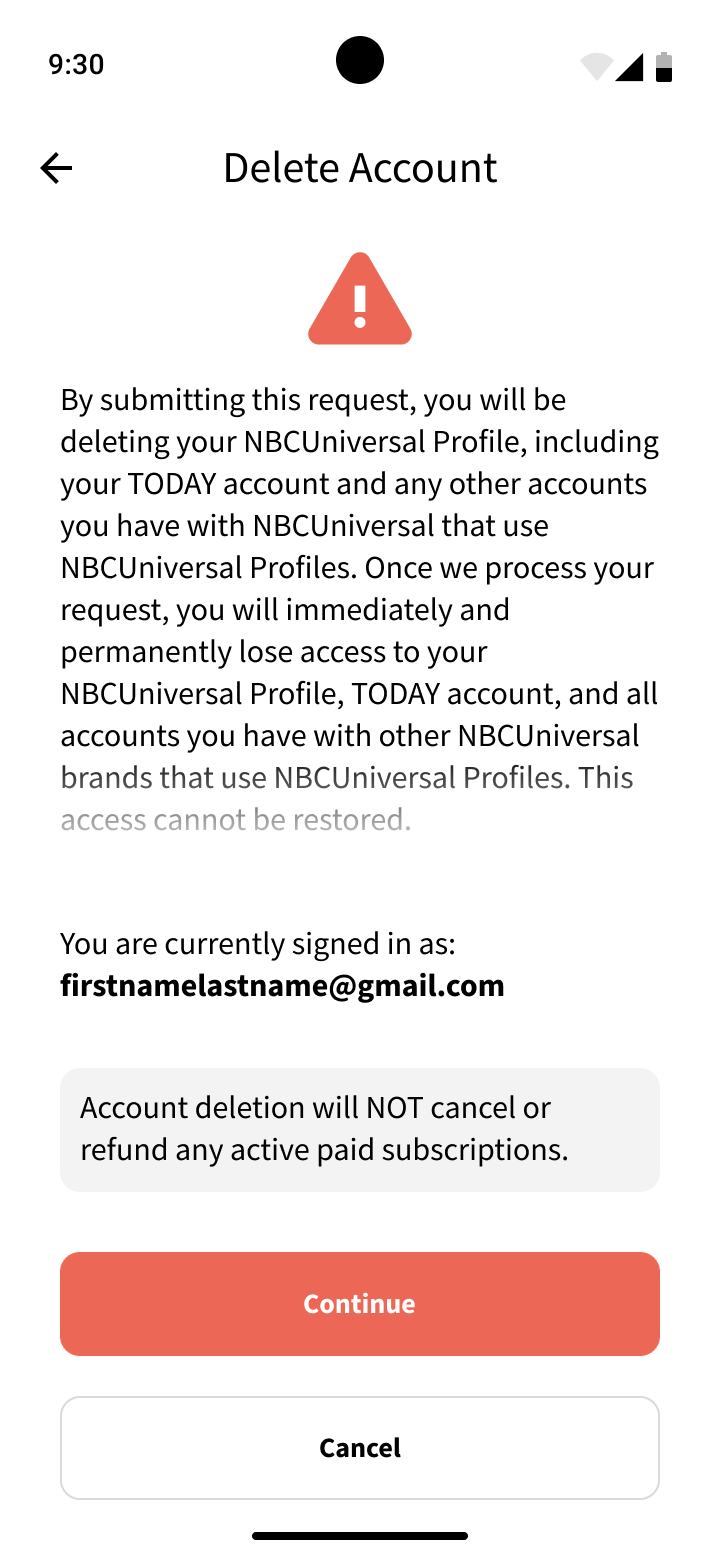720x1560 pixels.
Task: Tap the cellular signal status icon
Action: tap(629, 66)
